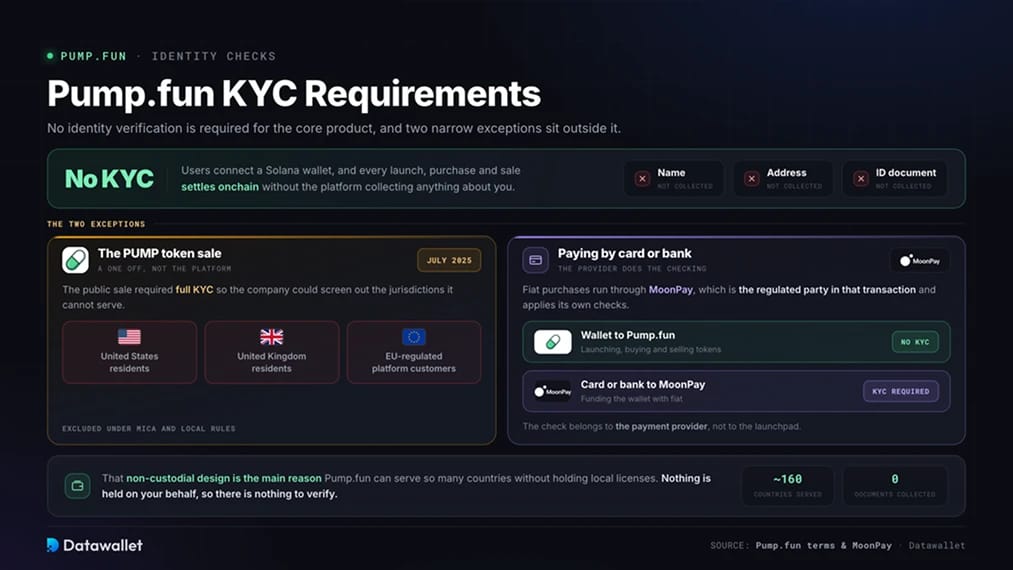Click the United Kingdom flag icon
Viewport: 1013px width, 570px height.
point(271,337)
